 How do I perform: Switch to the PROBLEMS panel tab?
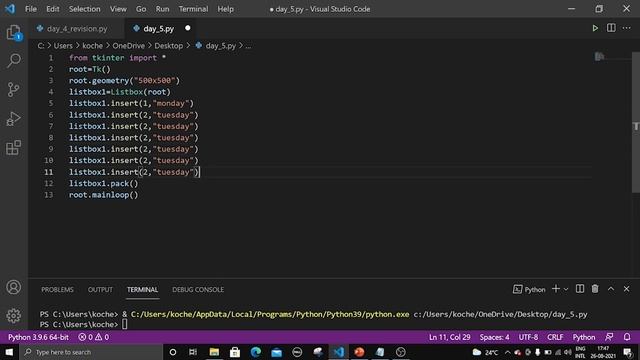coord(57,289)
